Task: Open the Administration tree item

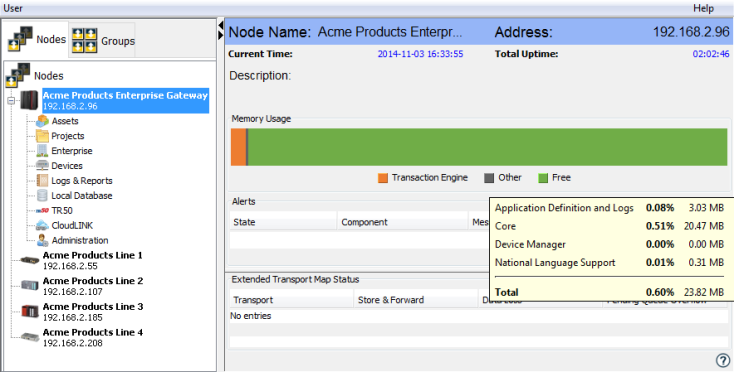Action: point(80,241)
